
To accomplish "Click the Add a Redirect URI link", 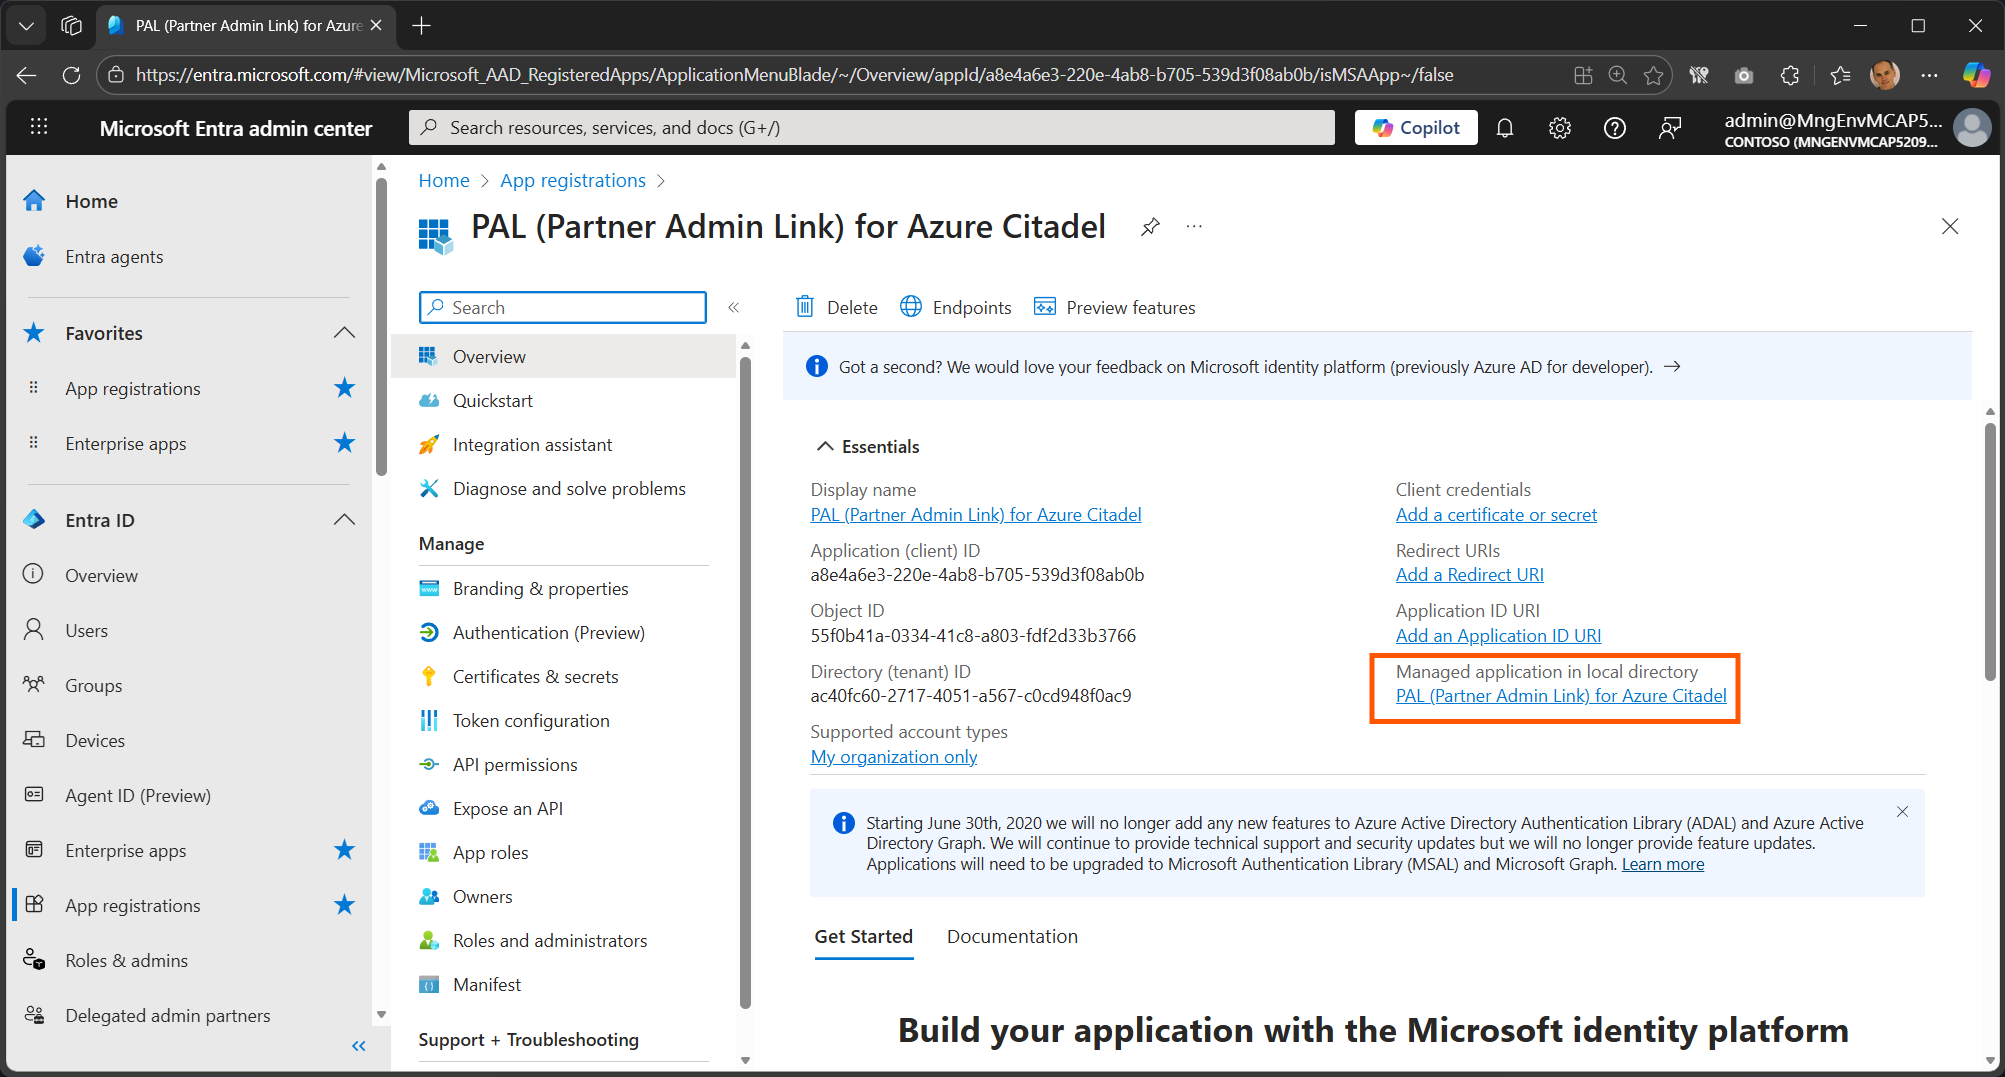I will pos(1469,574).
